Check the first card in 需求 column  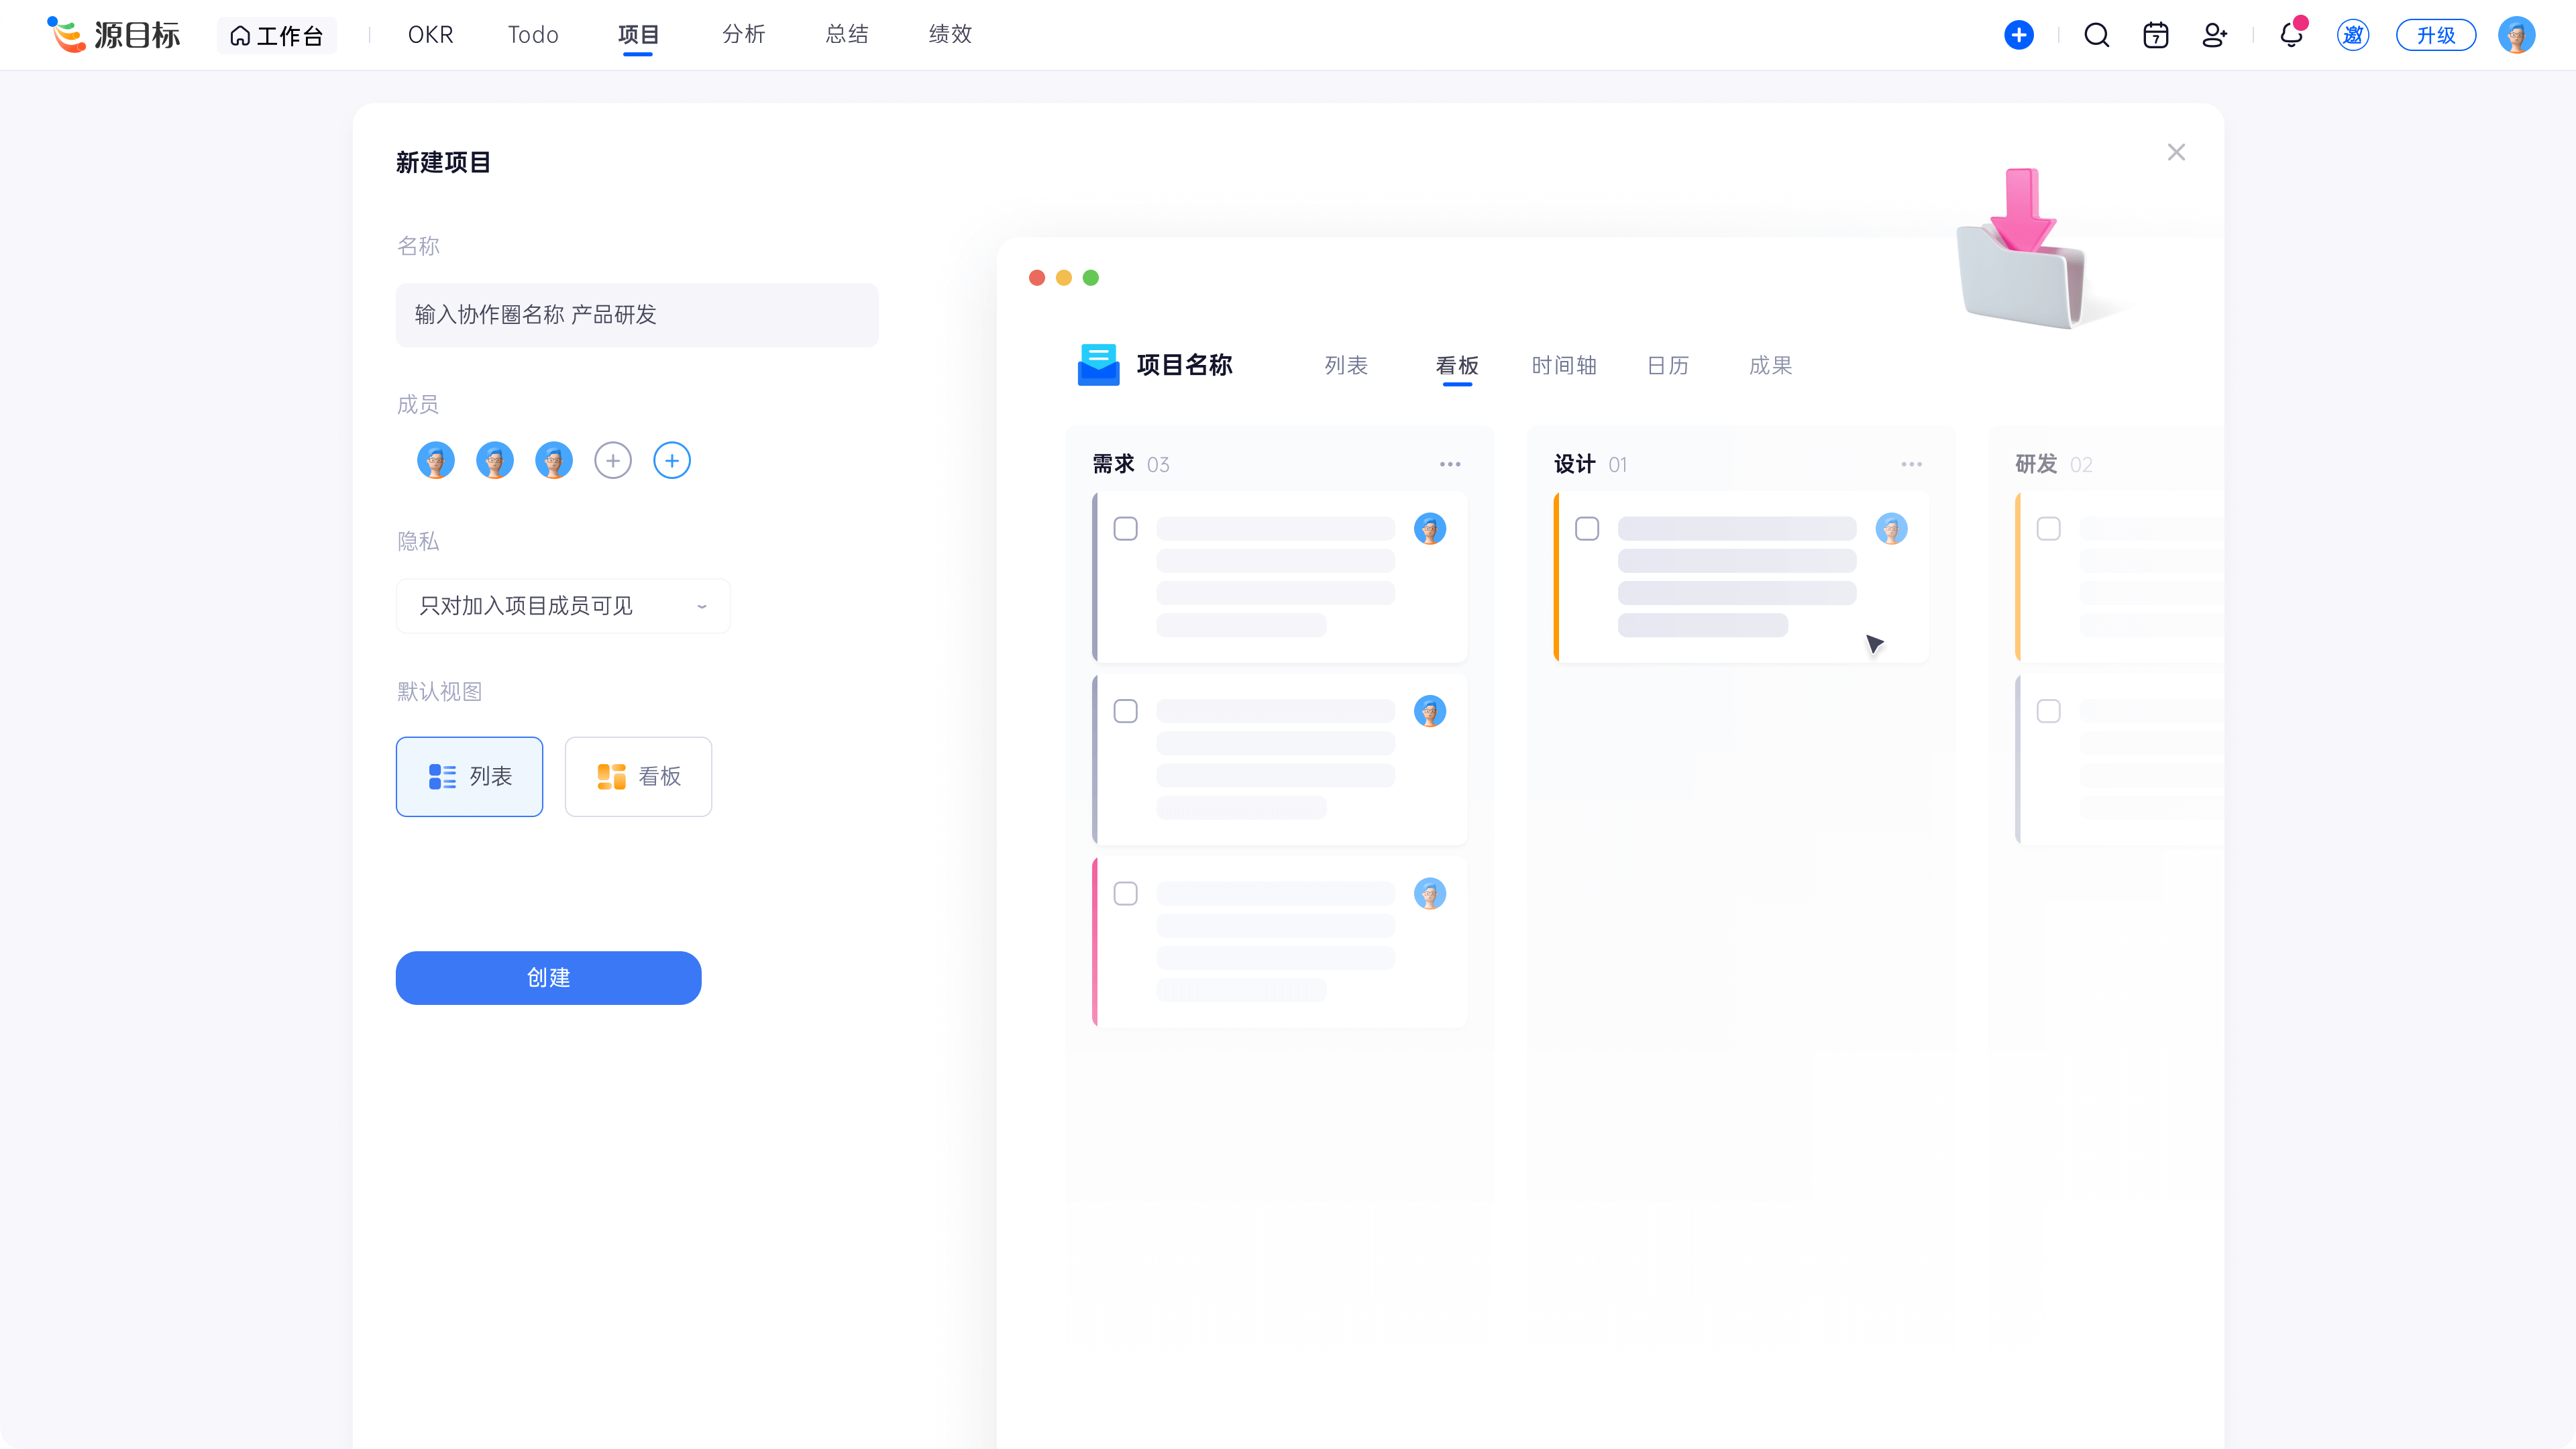point(1125,528)
